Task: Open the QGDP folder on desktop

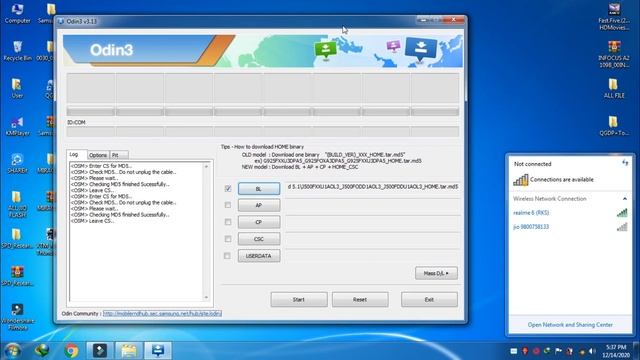Action: tap(614, 126)
